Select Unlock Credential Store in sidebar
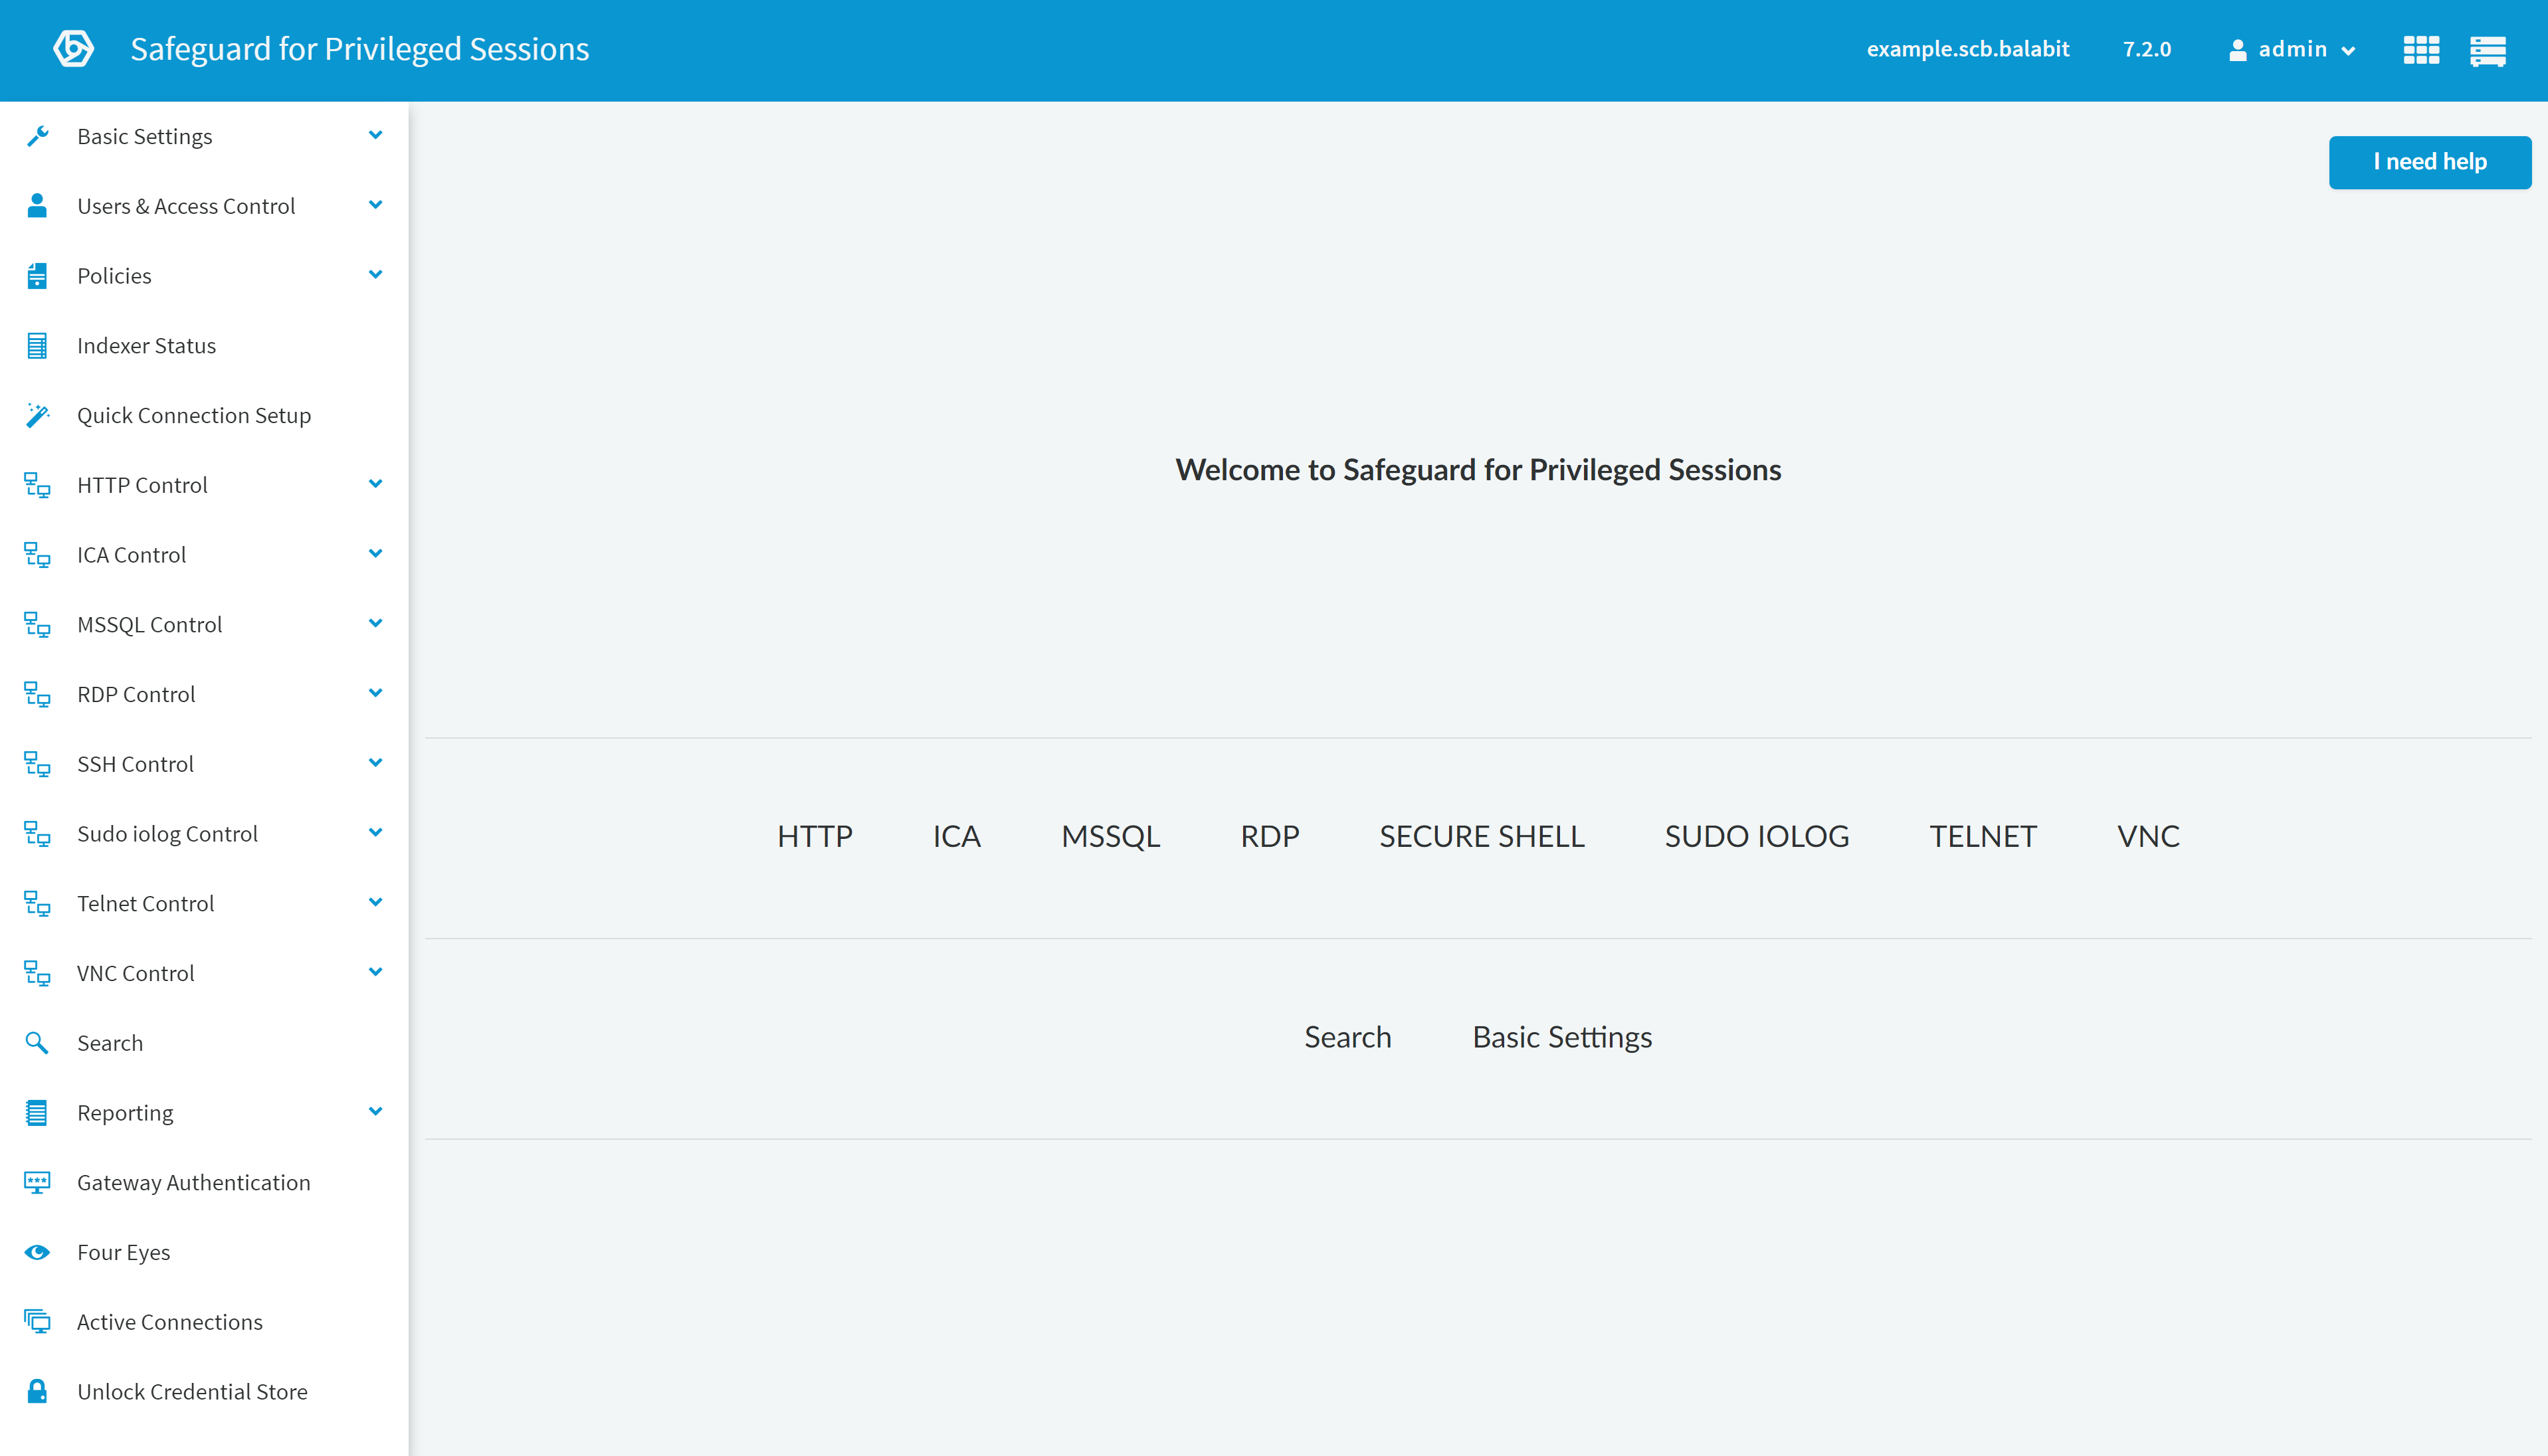This screenshot has height=1456, width=2548. click(x=204, y=1392)
